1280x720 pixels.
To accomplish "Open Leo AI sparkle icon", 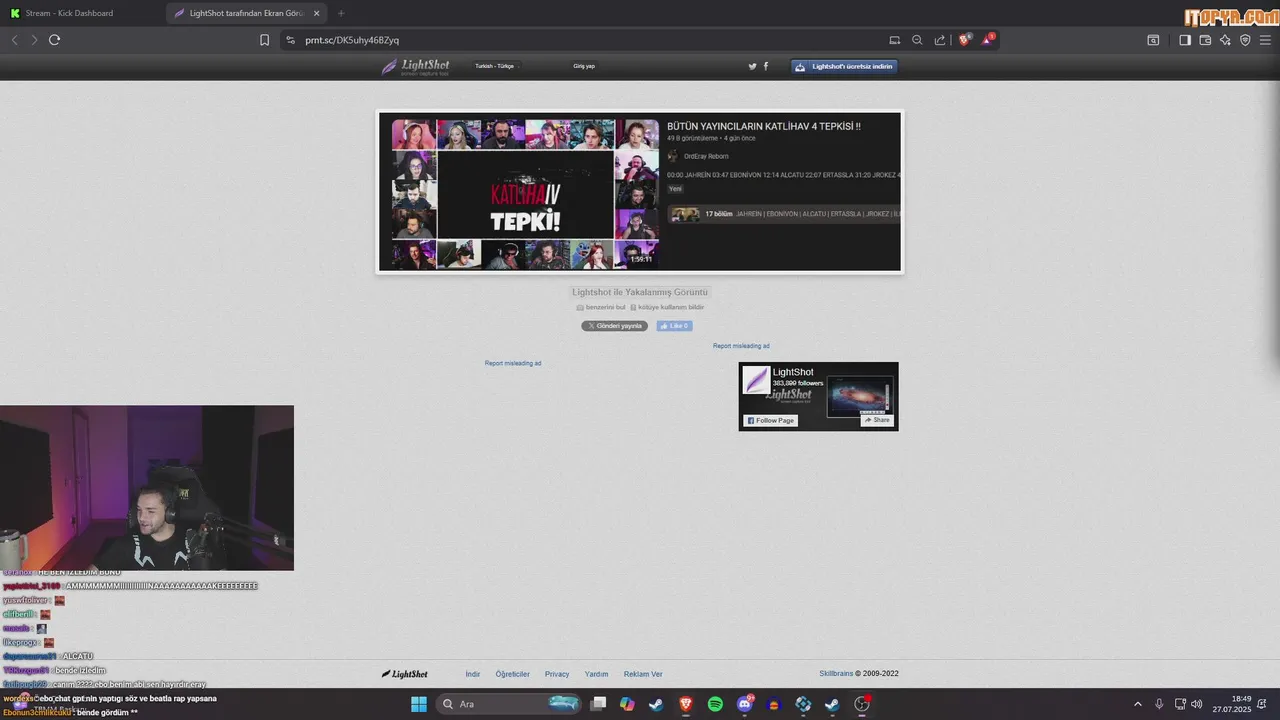I will pos(1225,40).
